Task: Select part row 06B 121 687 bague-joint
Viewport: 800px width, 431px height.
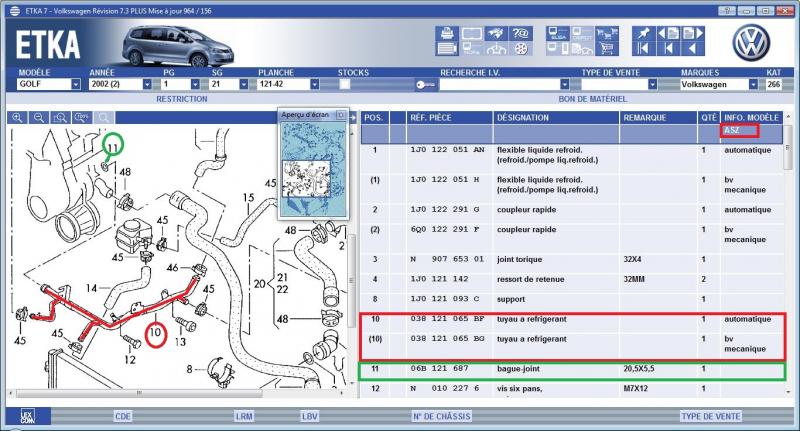Action: tap(571, 368)
